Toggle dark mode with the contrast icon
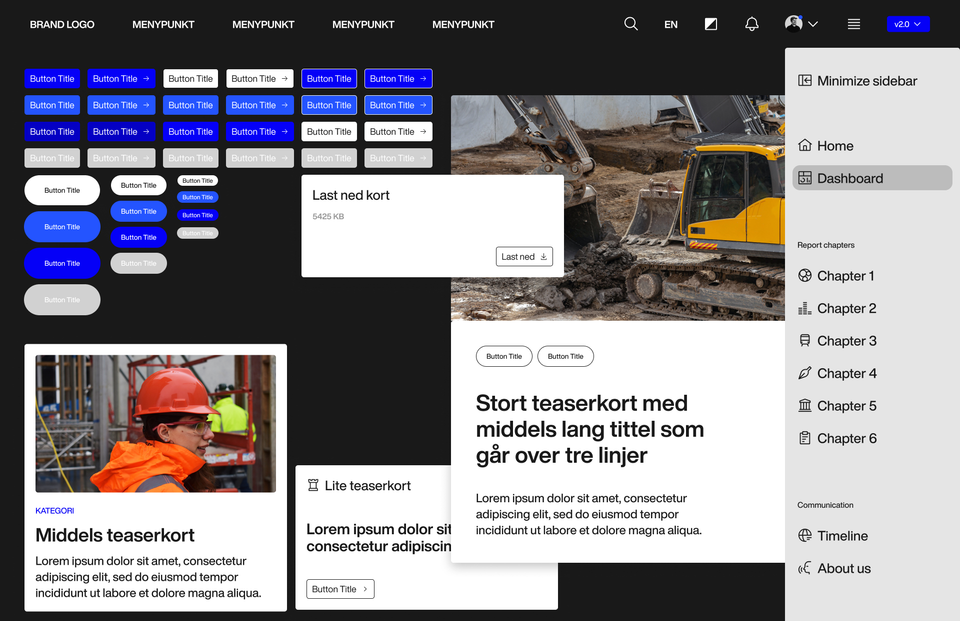This screenshot has height=621, width=960. (x=710, y=23)
